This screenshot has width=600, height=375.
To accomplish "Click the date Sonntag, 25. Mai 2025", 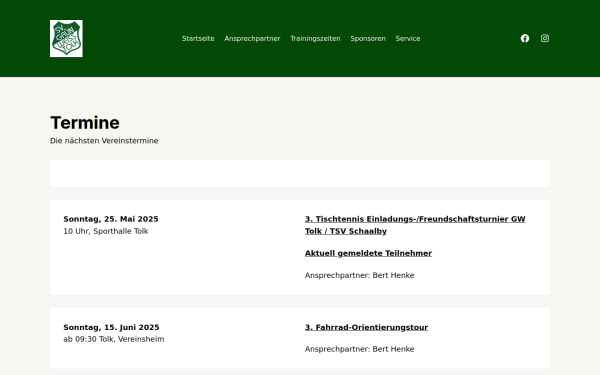I will tap(111, 219).
